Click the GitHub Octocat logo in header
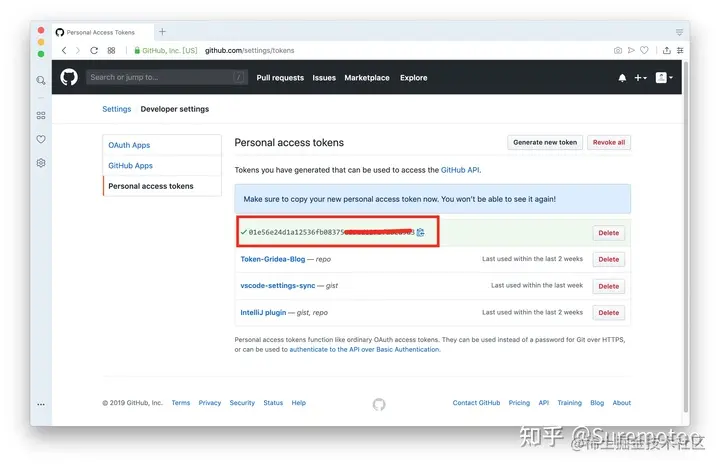Viewport: 720px width, 466px height. (69, 77)
